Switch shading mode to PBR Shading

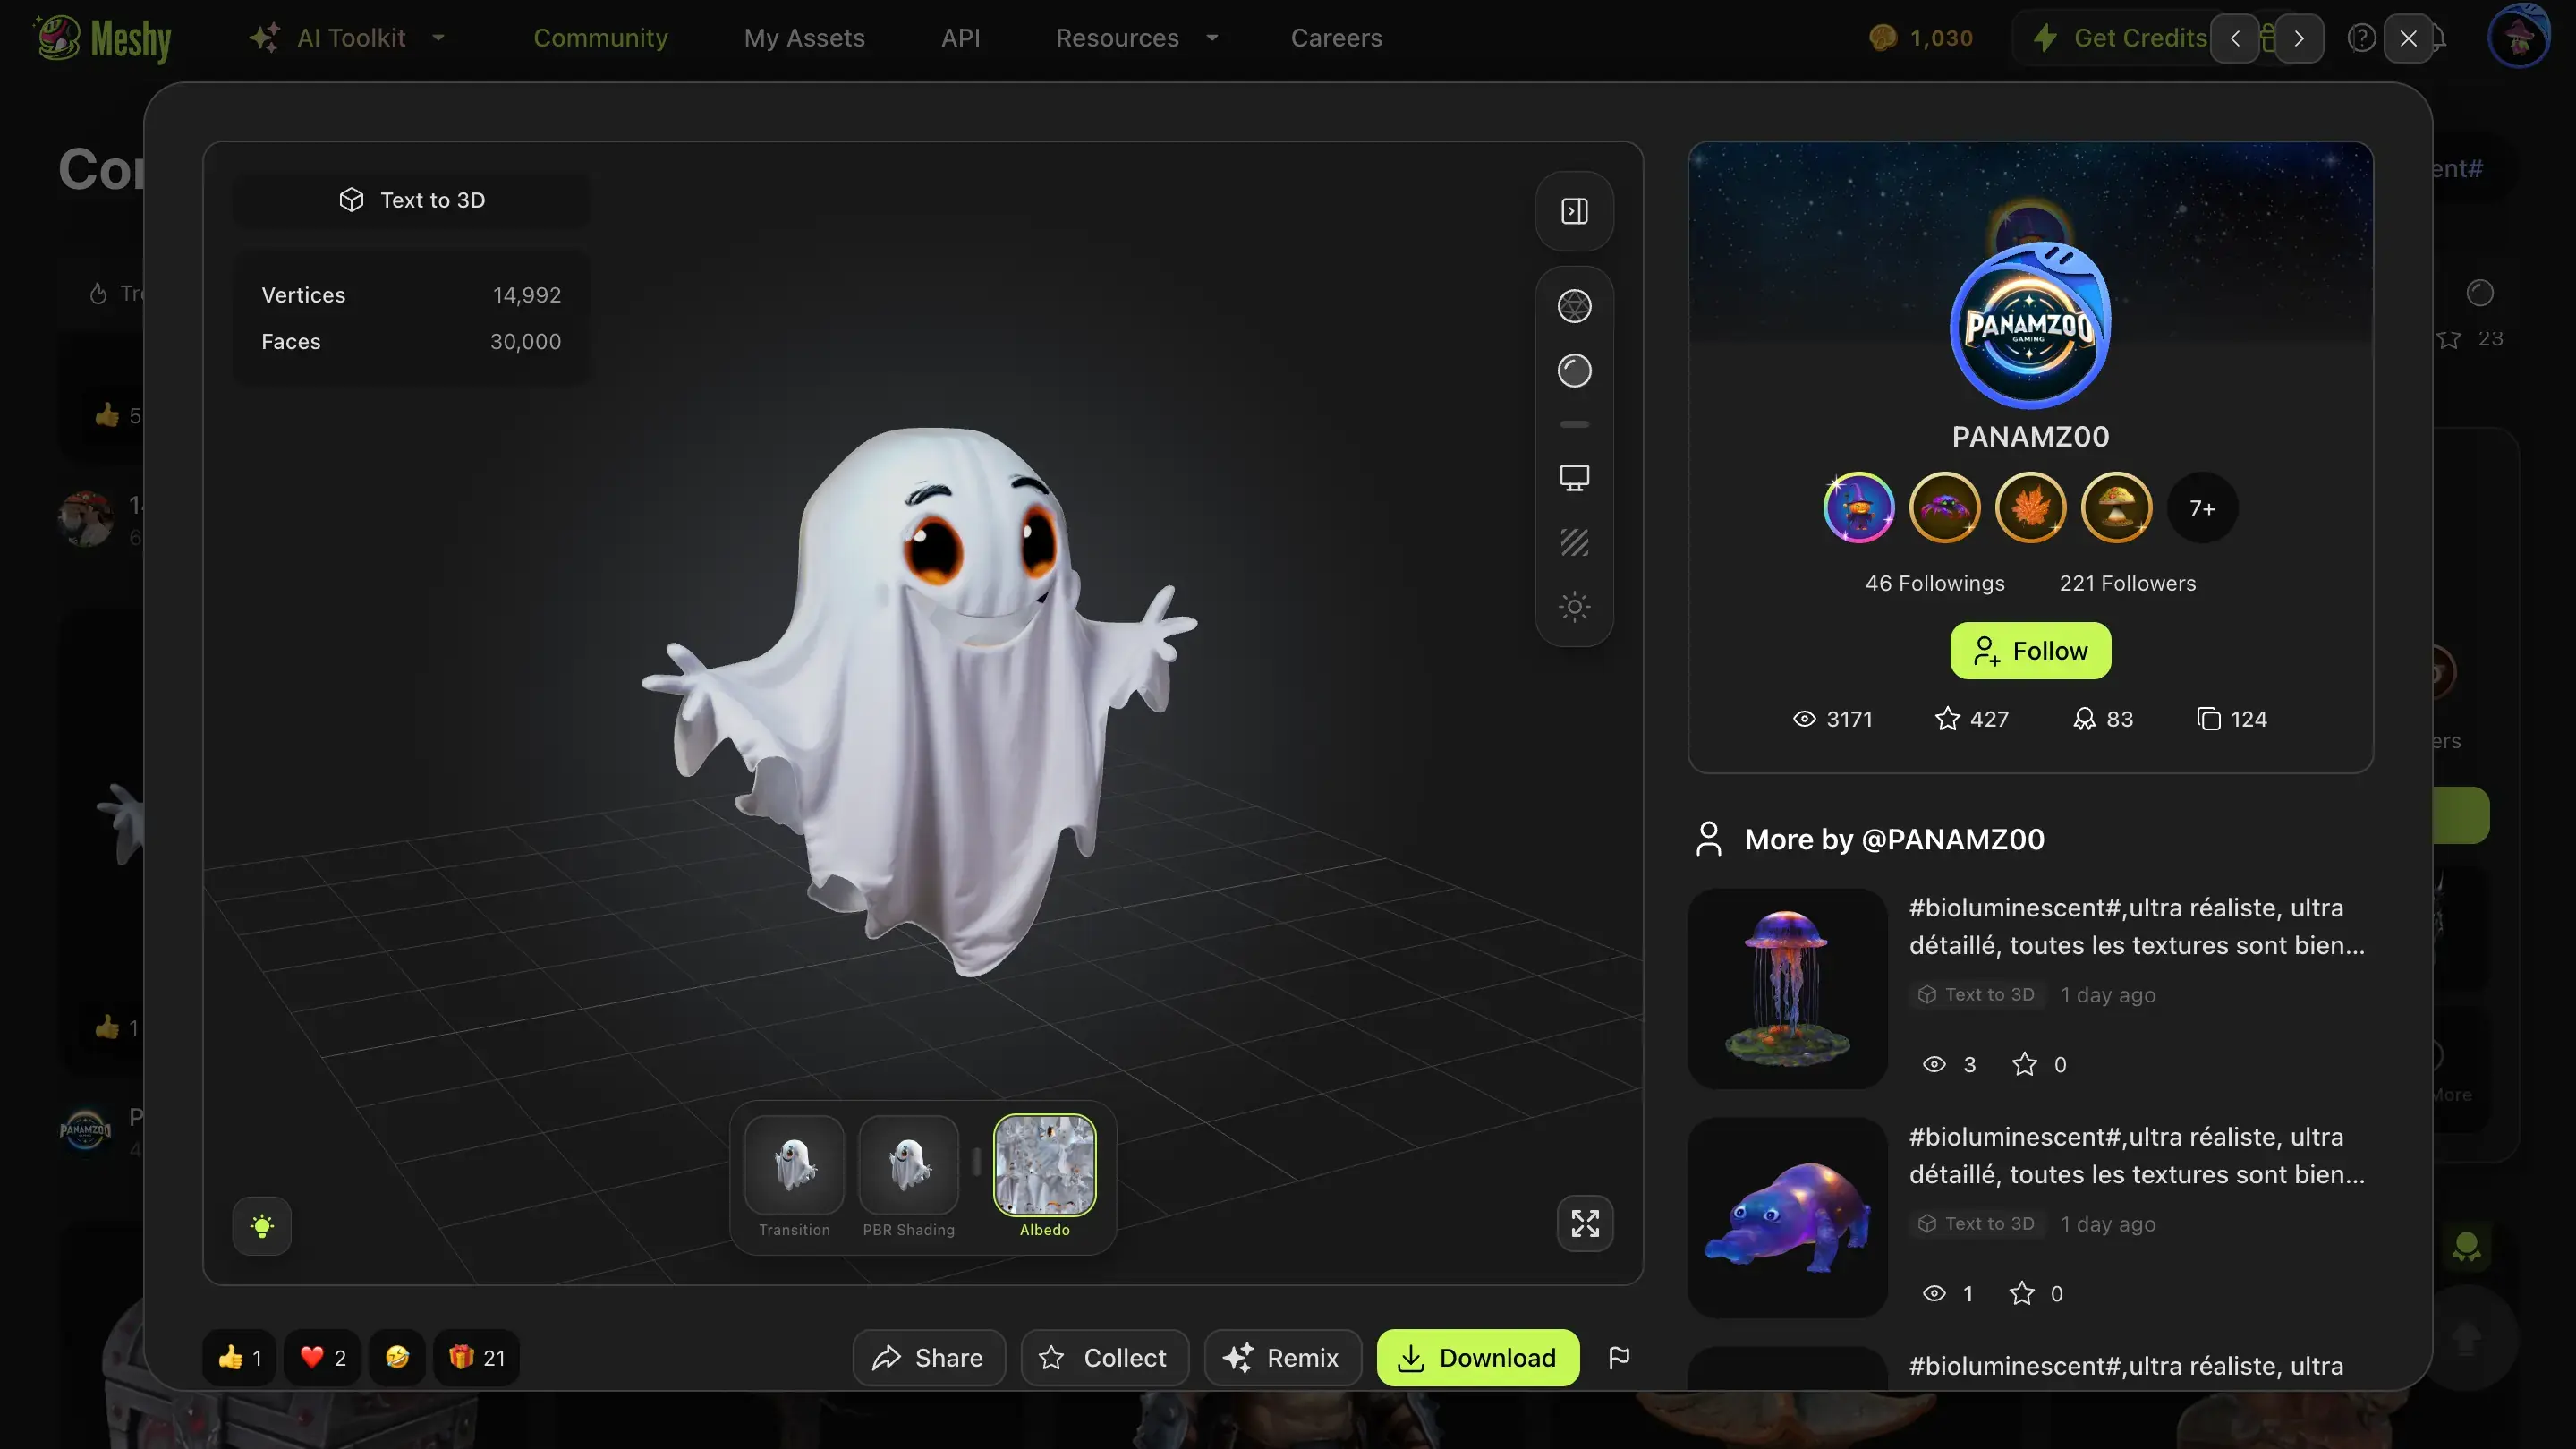click(x=909, y=1167)
